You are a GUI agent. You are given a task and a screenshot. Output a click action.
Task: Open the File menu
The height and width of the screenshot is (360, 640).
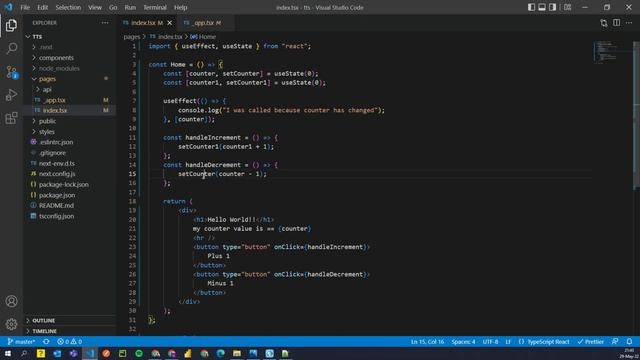point(25,7)
